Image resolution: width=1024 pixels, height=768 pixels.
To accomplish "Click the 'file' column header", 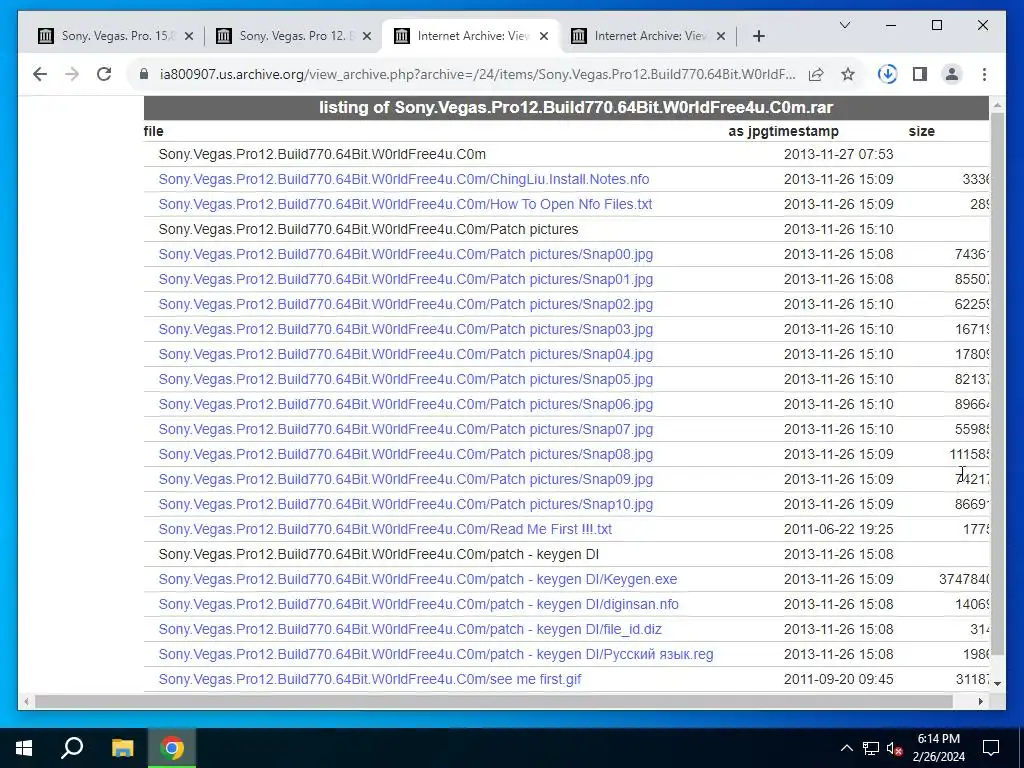I will [x=153, y=131].
